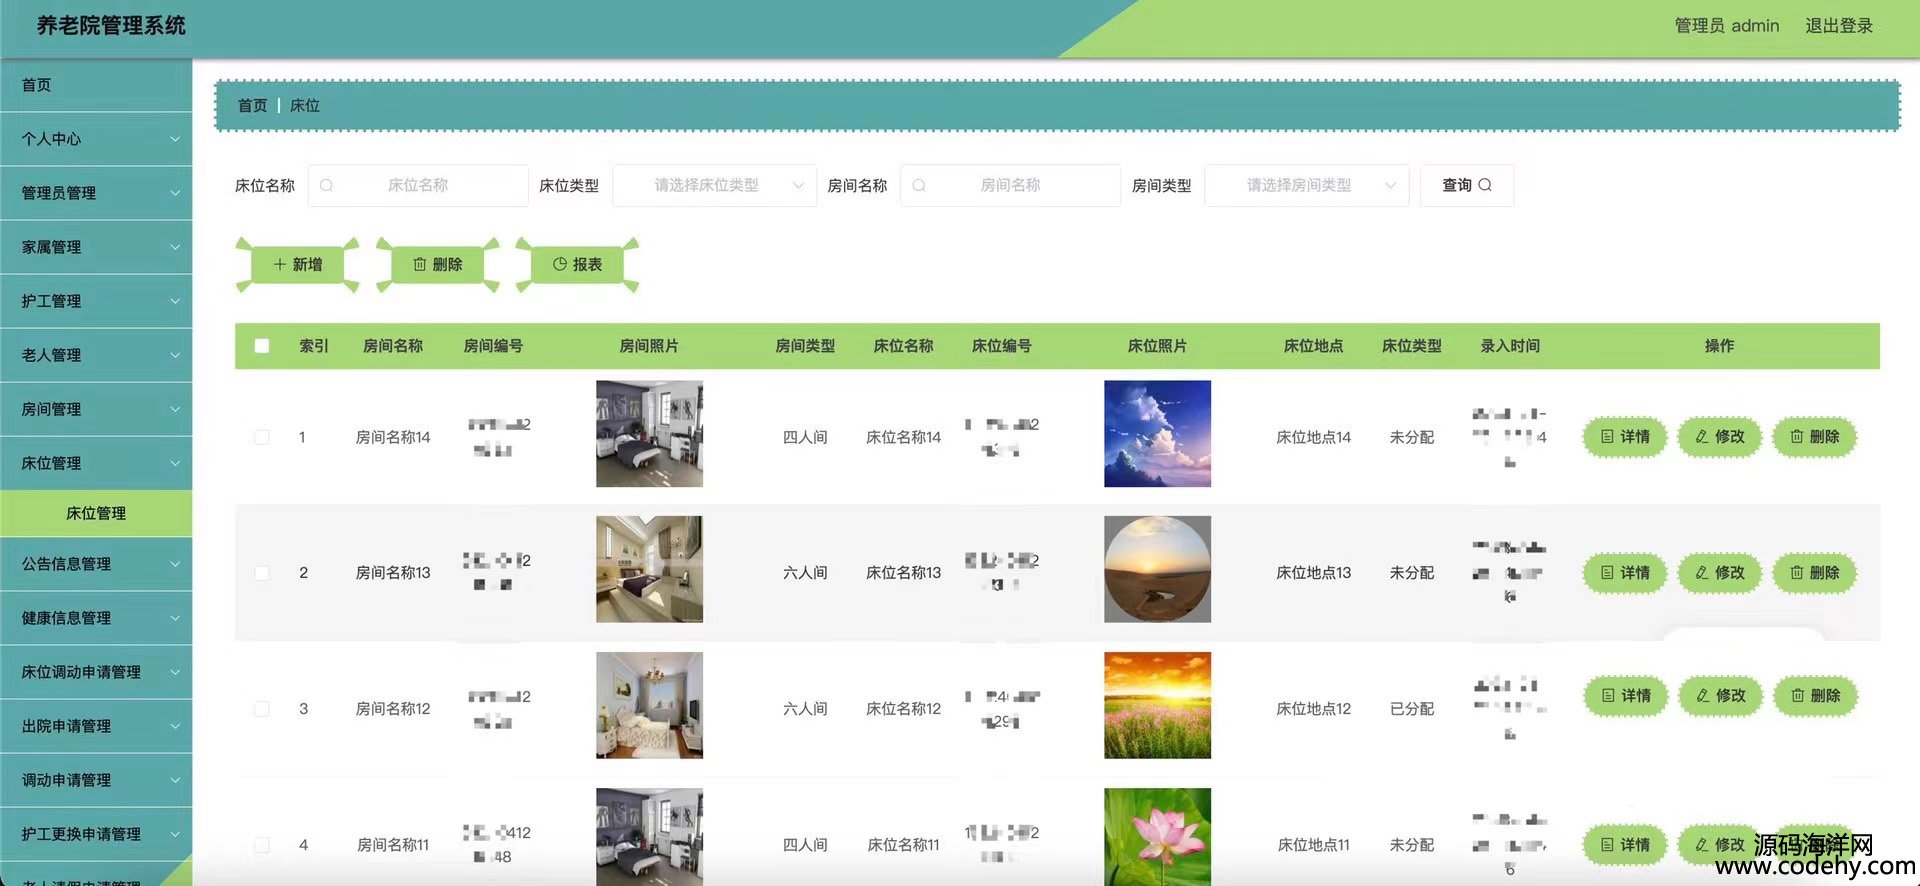Check the row 4 checkbox for 房间名称11
This screenshot has height=886, width=1920.
pos(262,845)
